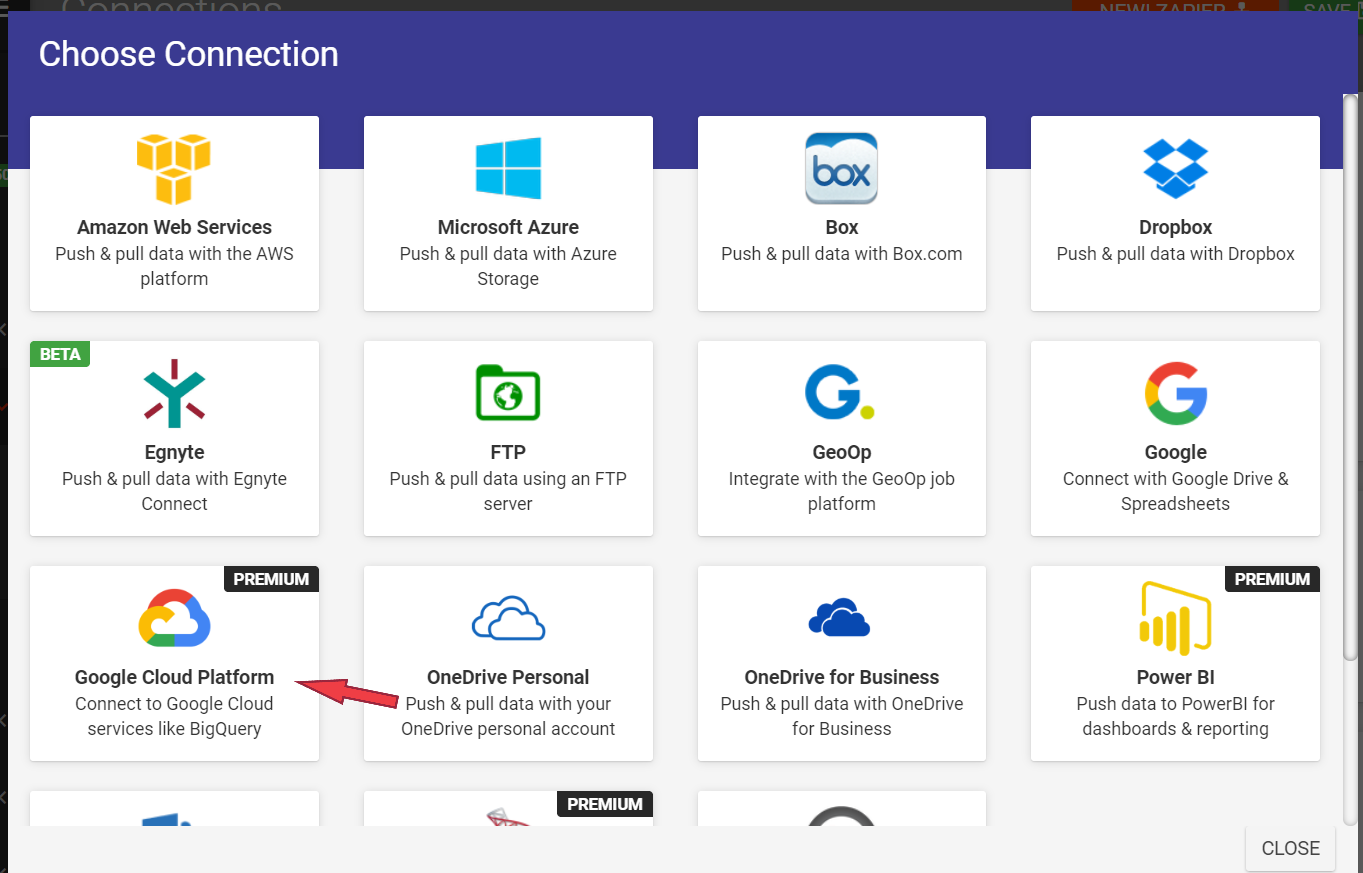Click "Connect to Google Cloud services like BigQuery"

pos(174,716)
